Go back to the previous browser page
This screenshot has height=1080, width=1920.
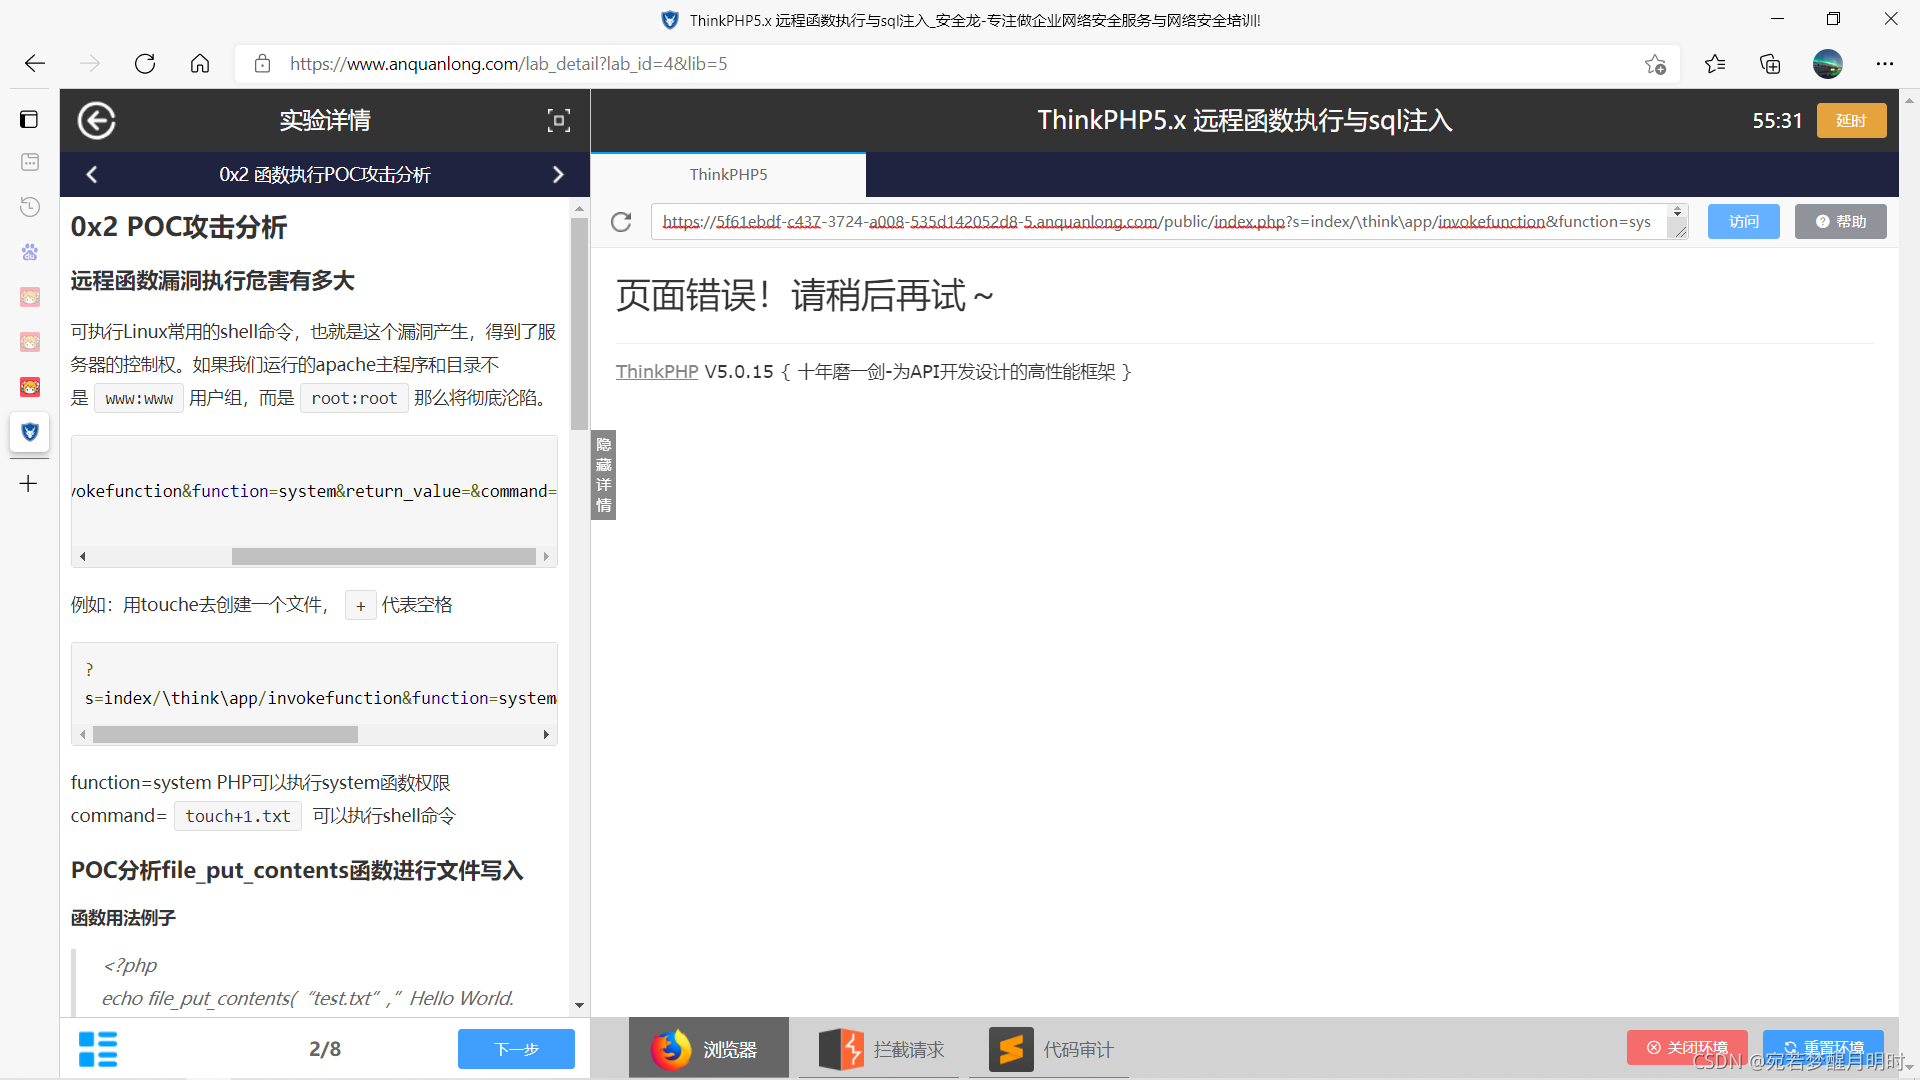[35, 64]
